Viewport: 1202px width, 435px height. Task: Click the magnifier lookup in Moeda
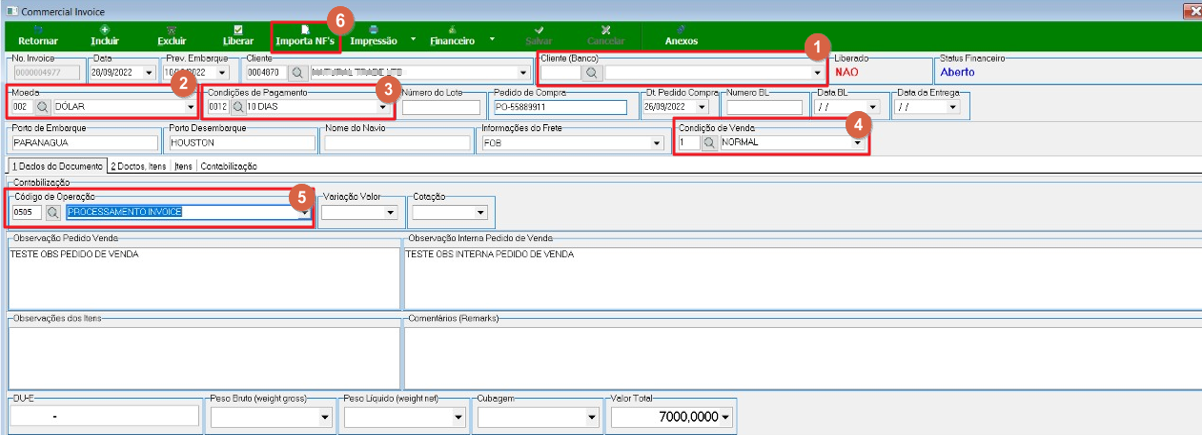pos(43,106)
